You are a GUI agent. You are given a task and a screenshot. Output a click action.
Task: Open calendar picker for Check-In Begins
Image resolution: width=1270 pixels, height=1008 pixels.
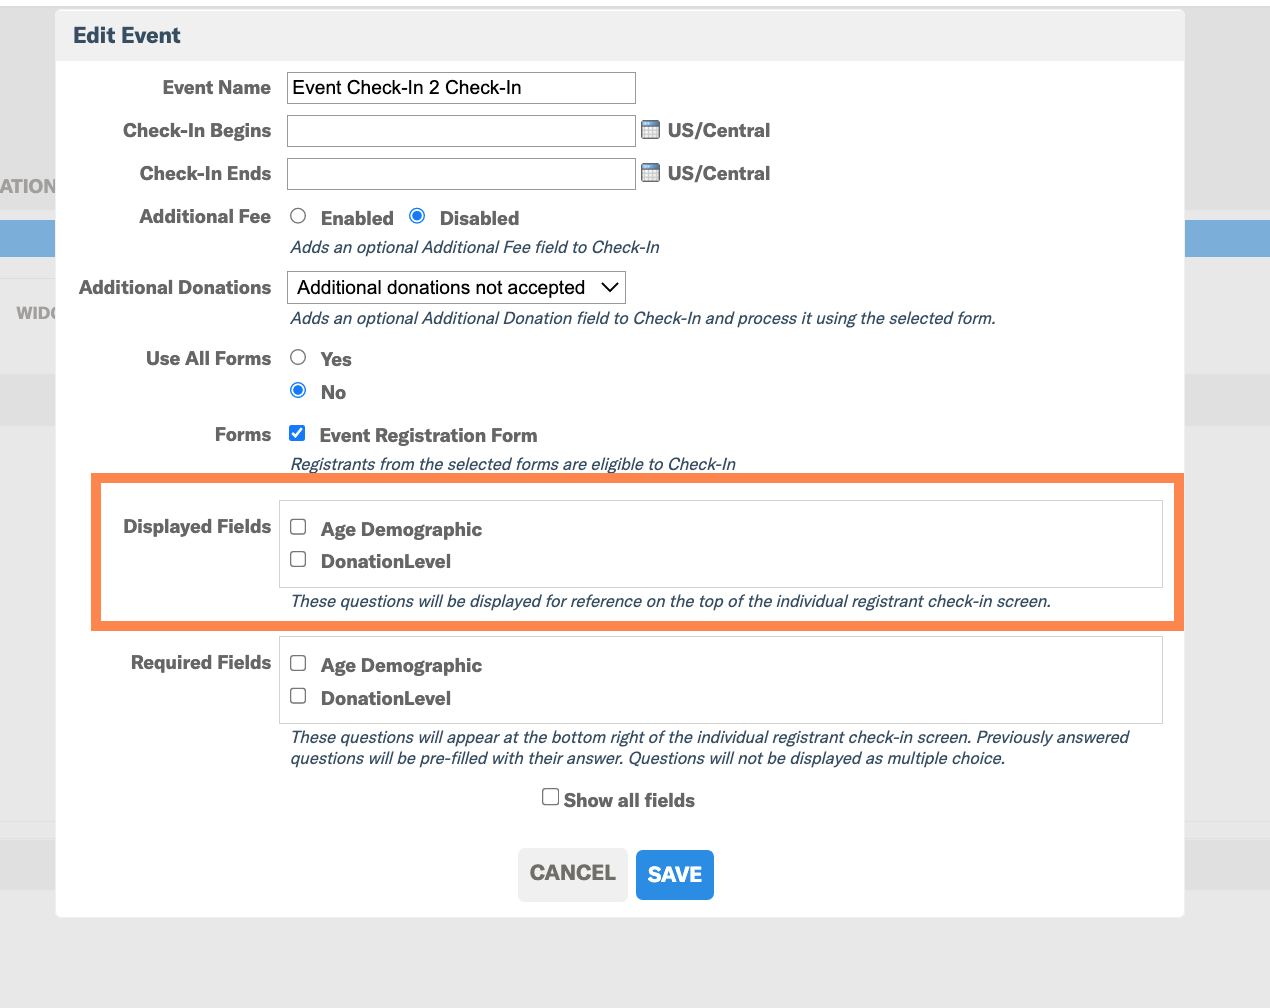tap(650, 130)
